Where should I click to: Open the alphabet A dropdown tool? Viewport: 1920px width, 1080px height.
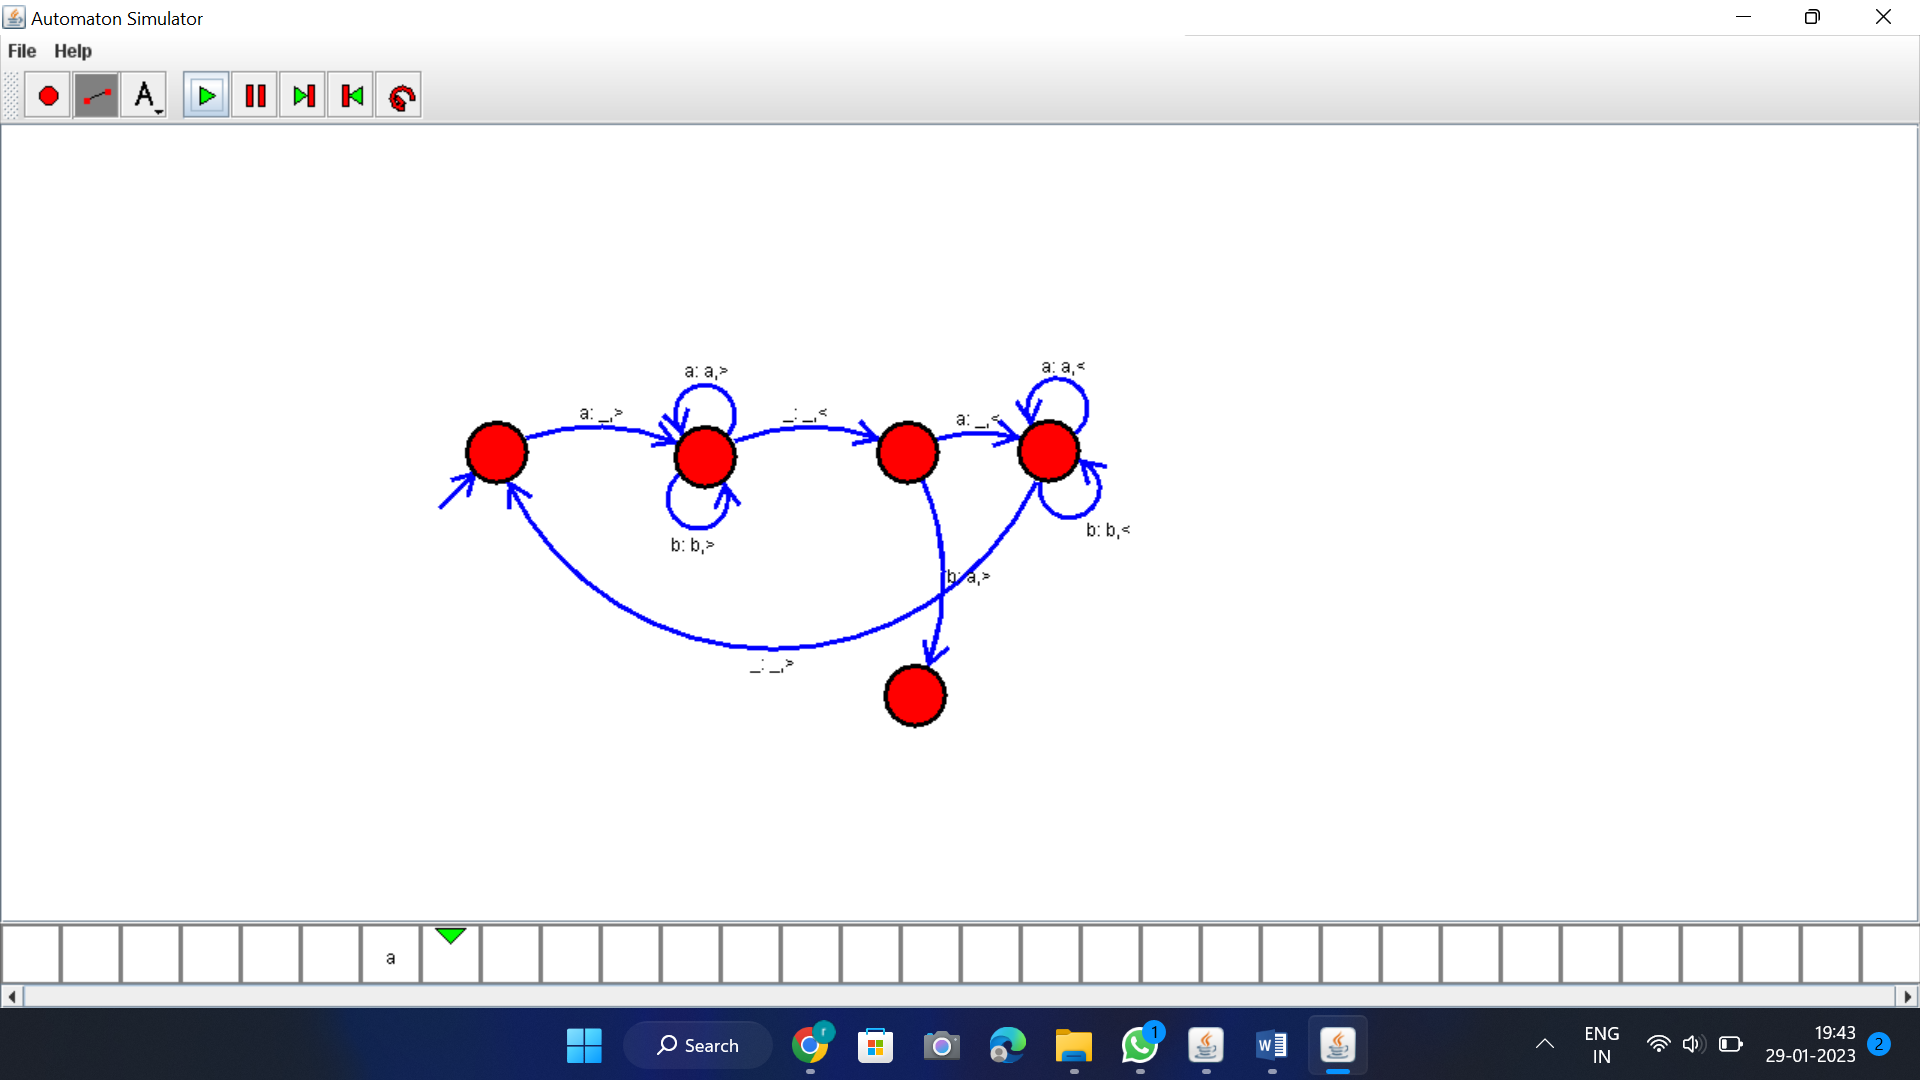[145, 96]
